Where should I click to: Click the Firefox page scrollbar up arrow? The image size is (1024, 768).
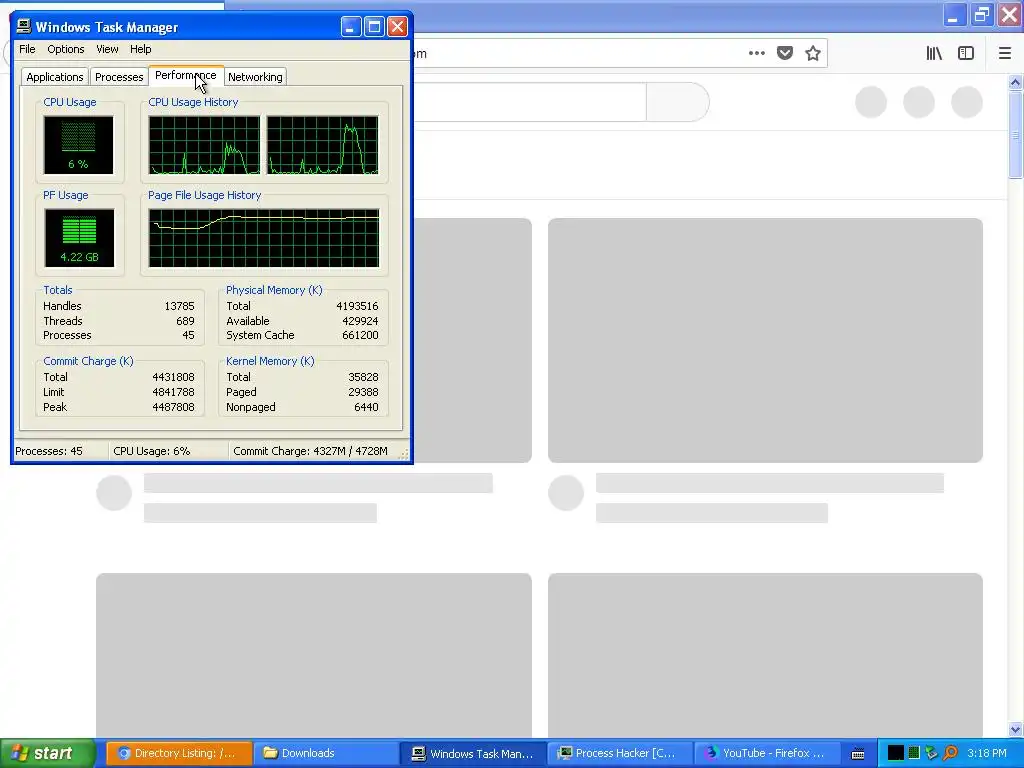pos(1015,82)
